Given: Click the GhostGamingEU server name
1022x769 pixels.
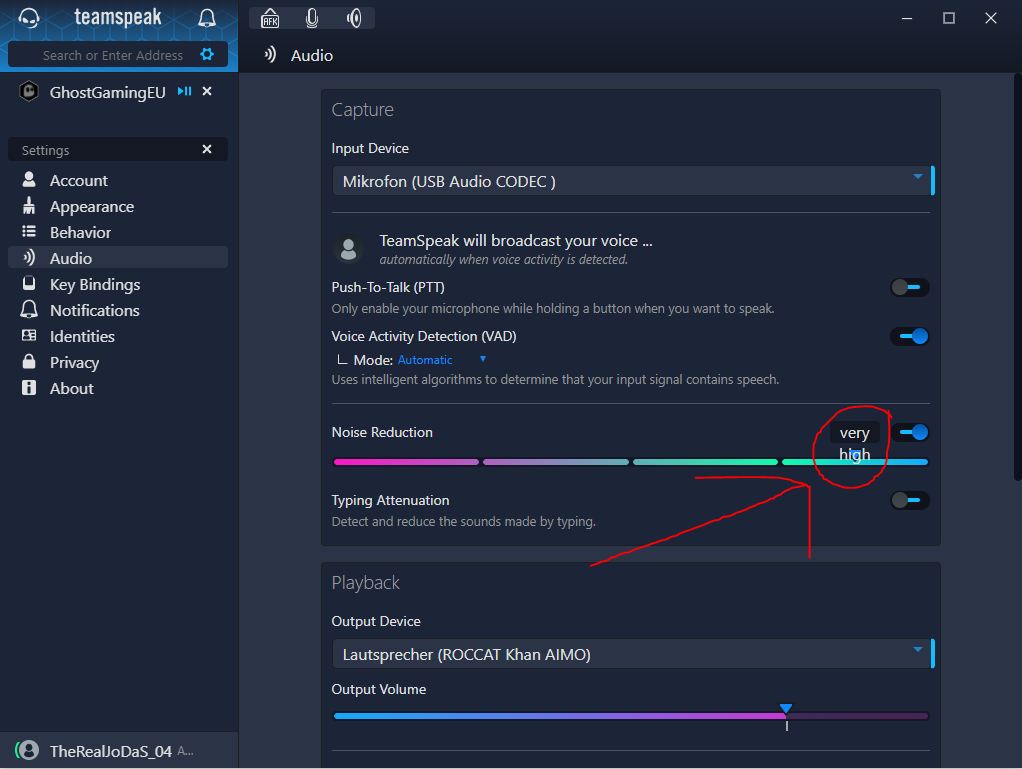Looking at the screenshot, I should coord(108,93).
